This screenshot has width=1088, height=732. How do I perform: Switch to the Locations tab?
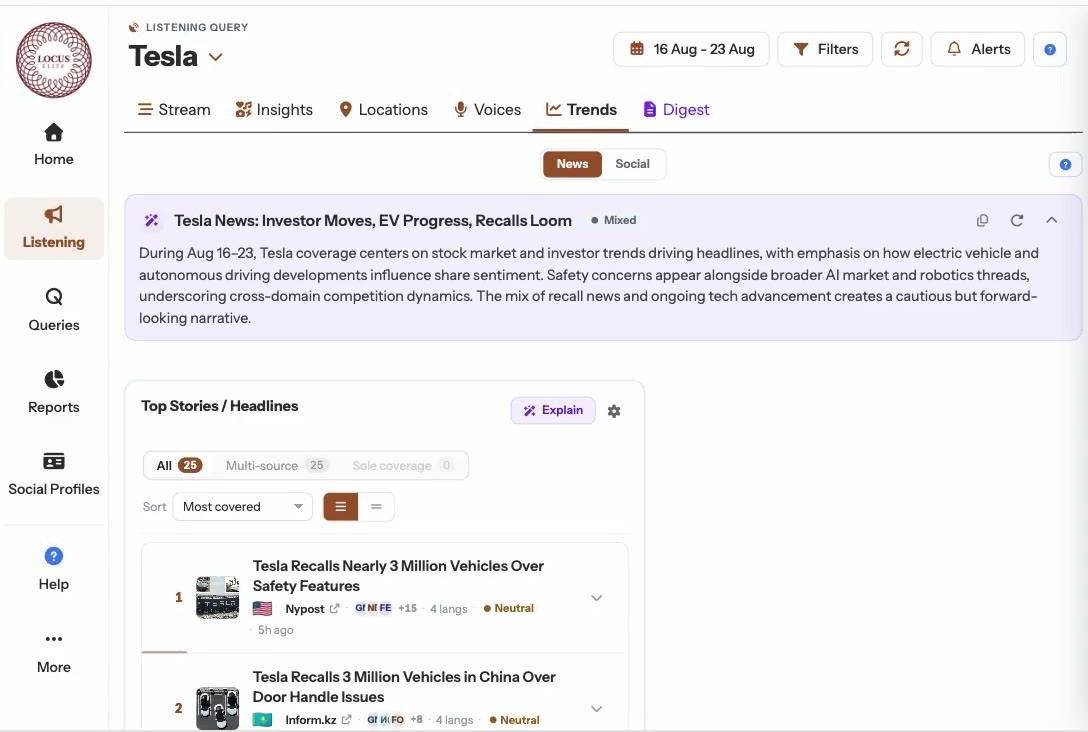tap(384, 110)
